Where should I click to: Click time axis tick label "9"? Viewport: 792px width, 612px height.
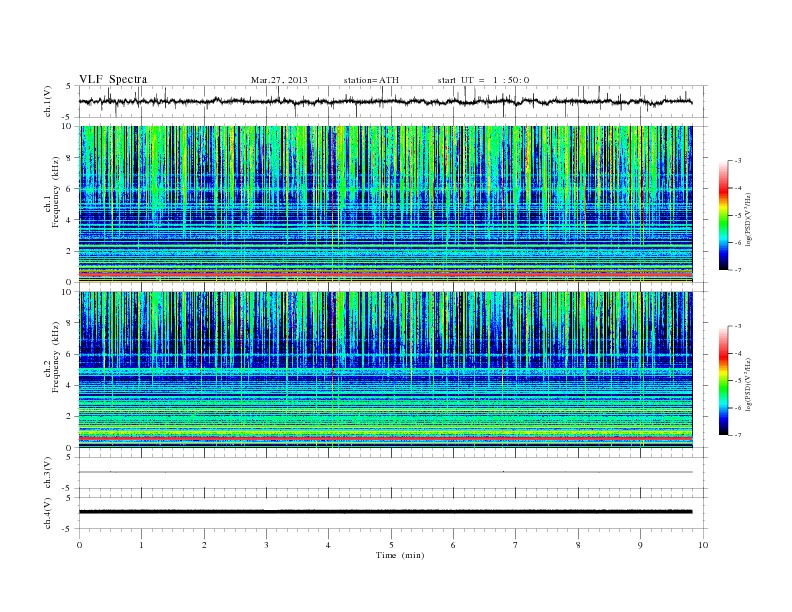click(640, 545)
